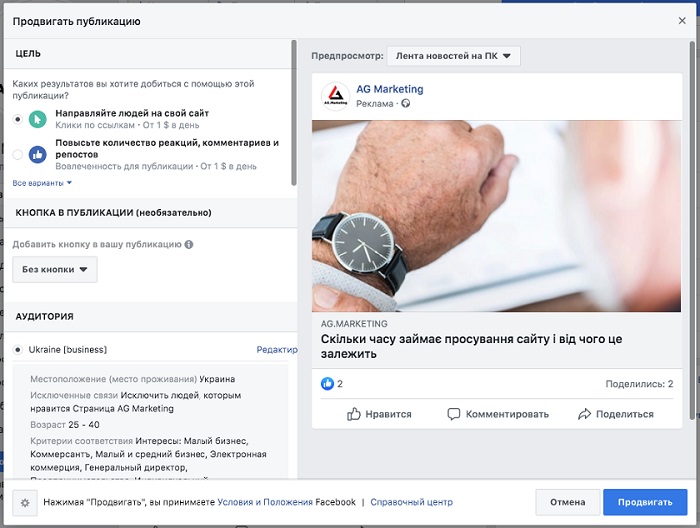Open headline Скільки часу займає просування сайту
The image size is (700, 528).
471,346
